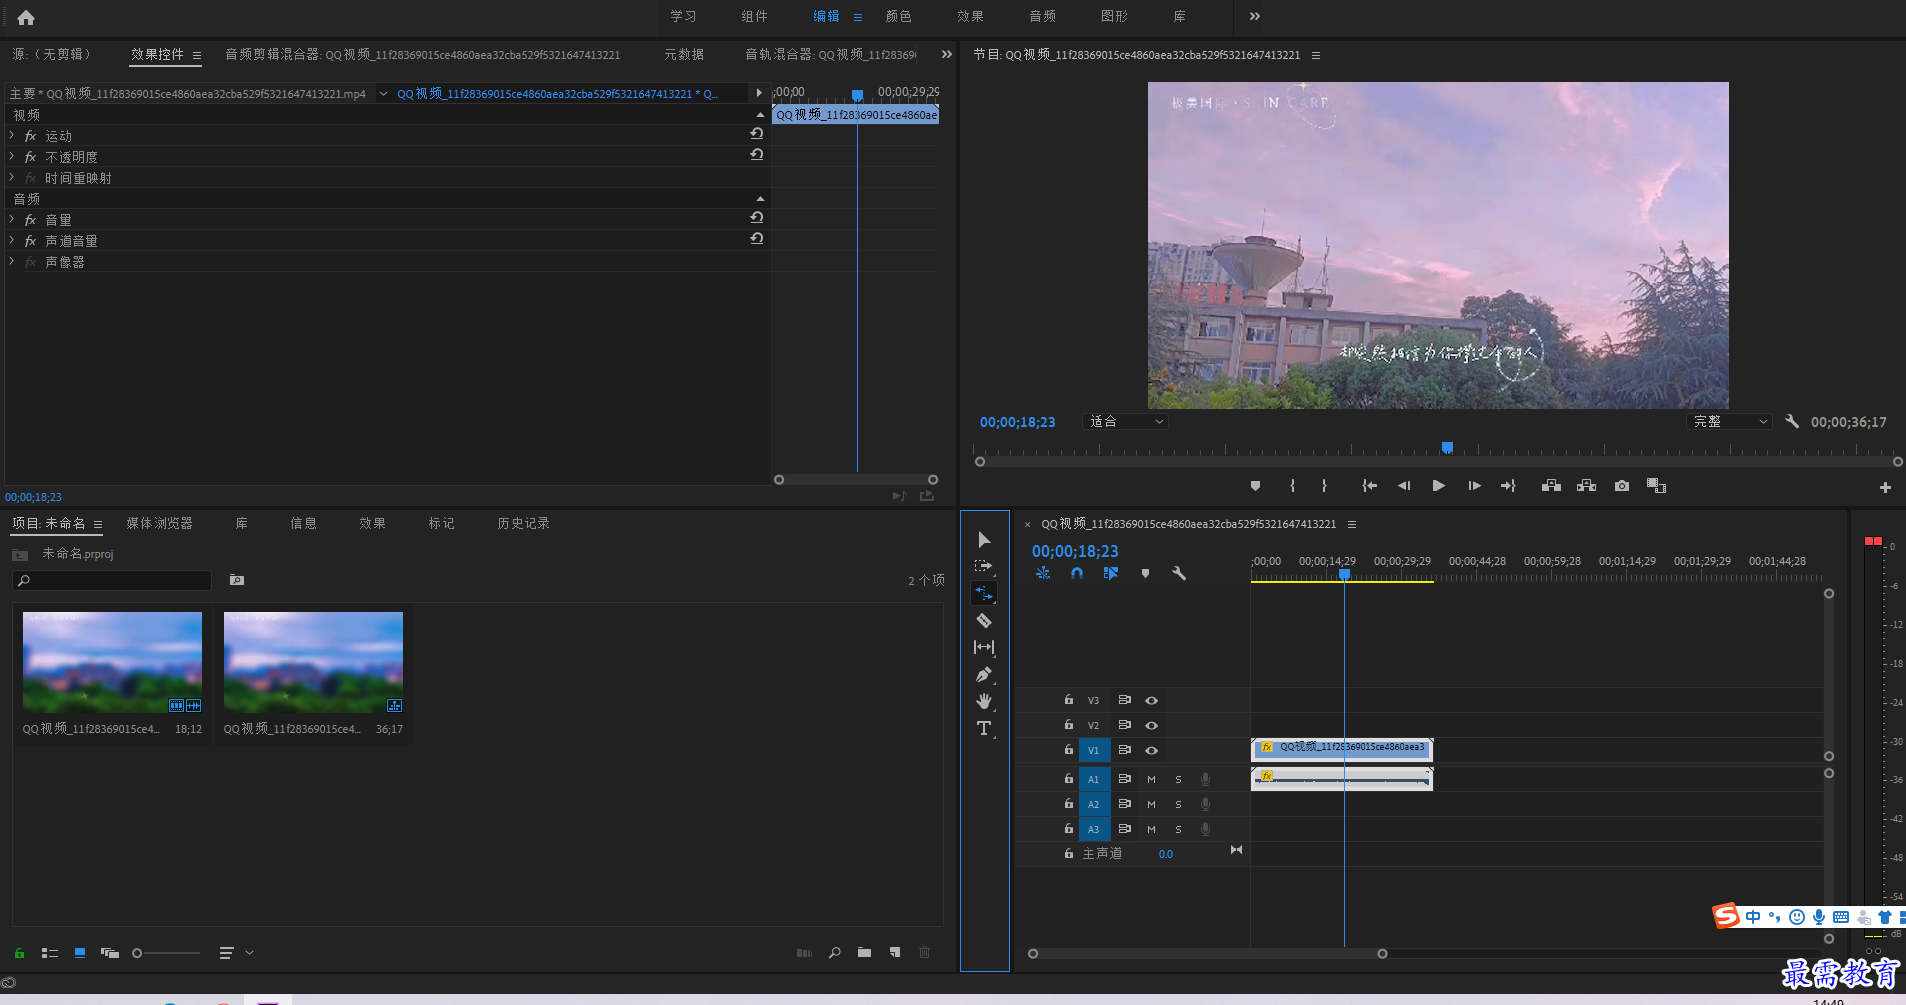
Task: Click New Bin folder icon in project panel
Action: coord(864,953)
